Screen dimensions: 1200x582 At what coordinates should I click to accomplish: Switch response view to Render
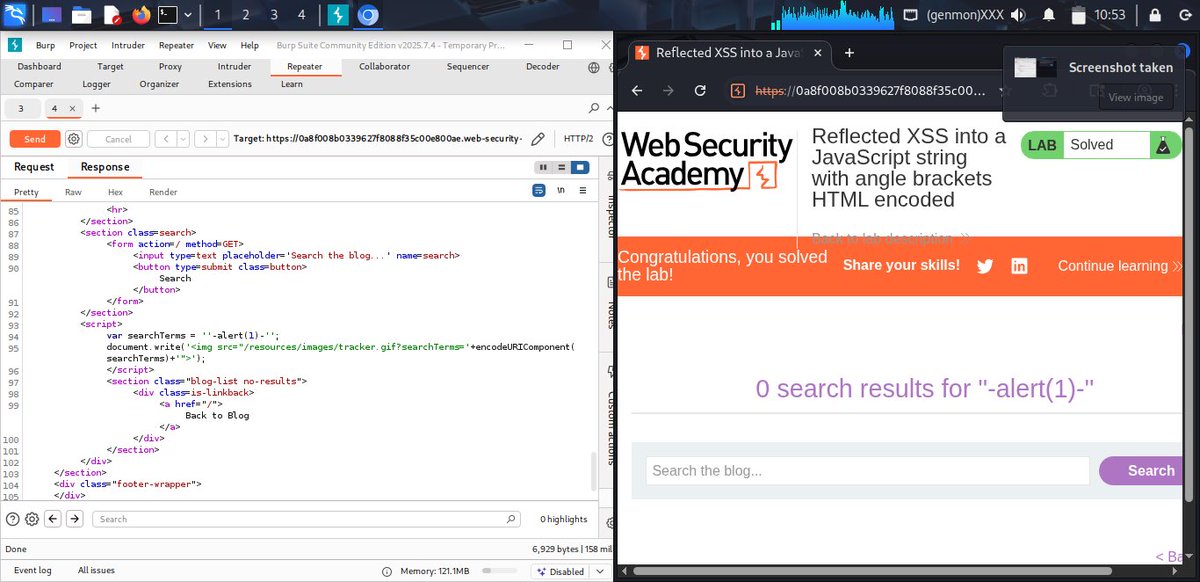(163, 191)
